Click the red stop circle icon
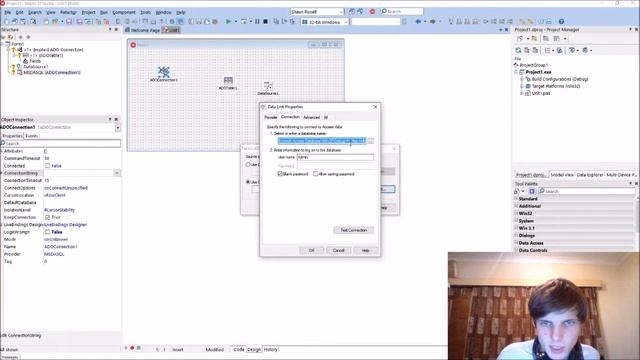The image size is (640, 360). point(372,11)
